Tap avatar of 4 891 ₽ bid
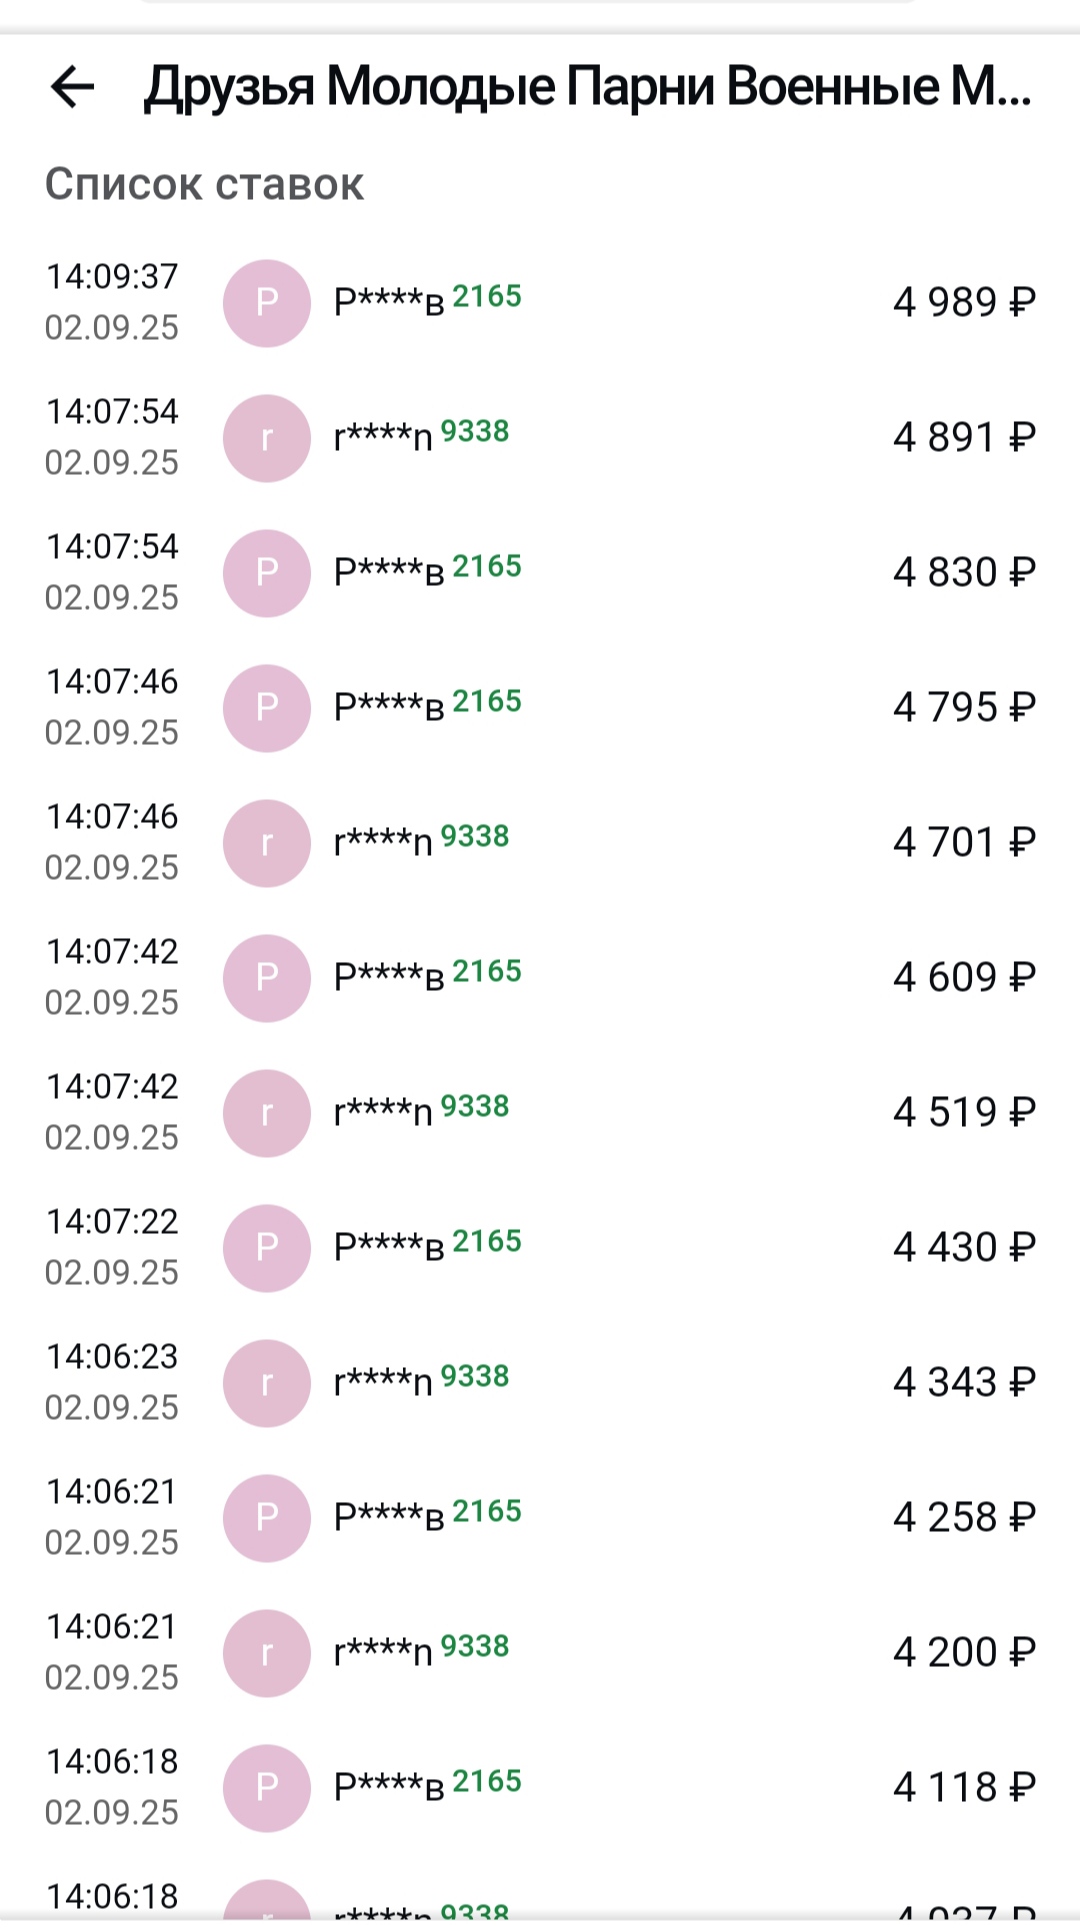 (267, 438)
